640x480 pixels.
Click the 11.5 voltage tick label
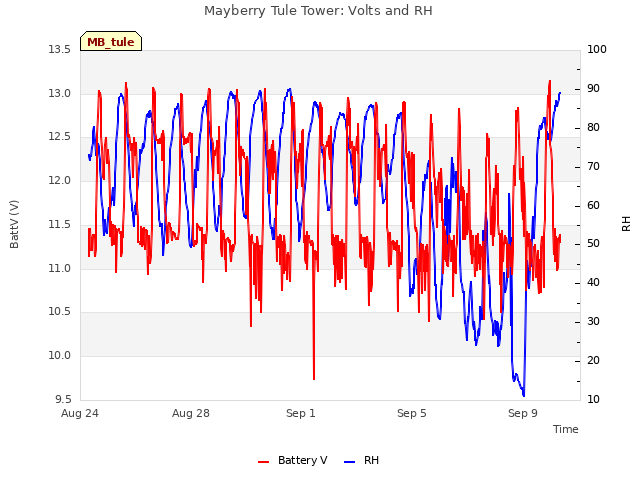[x=60, y=224]
